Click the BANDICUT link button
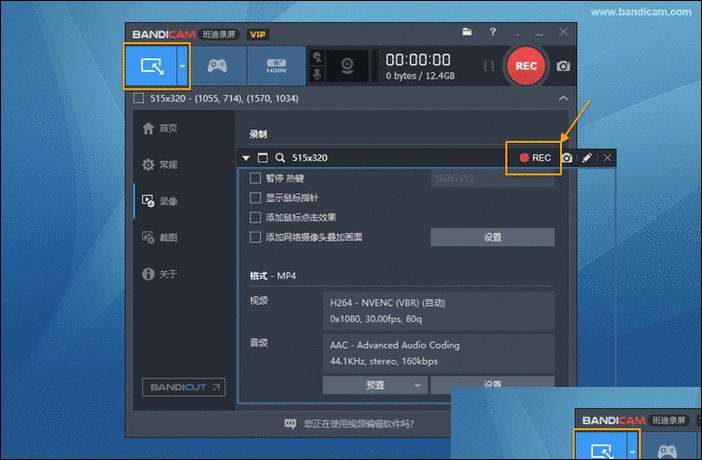This screenshot has height=460, width=702. click(184, 387)
